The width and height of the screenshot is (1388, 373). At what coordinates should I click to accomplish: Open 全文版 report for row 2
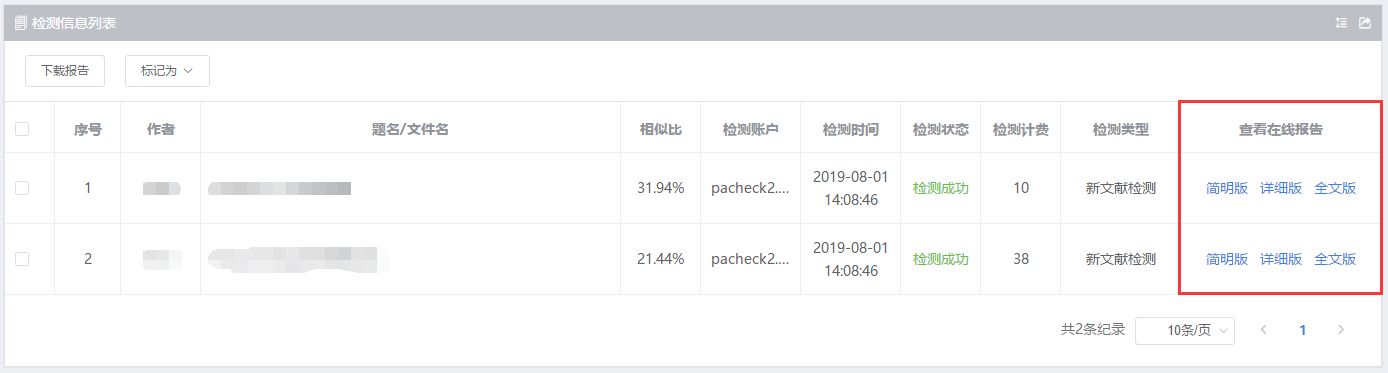[1335, 259]
